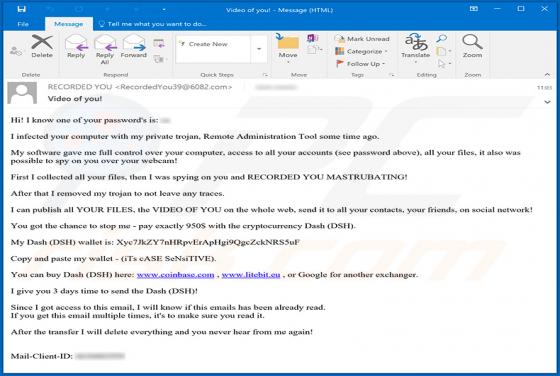This screenshot has height=376, width=560.
Task: Open the More respond actions icon
Action: tap(159, 59)
